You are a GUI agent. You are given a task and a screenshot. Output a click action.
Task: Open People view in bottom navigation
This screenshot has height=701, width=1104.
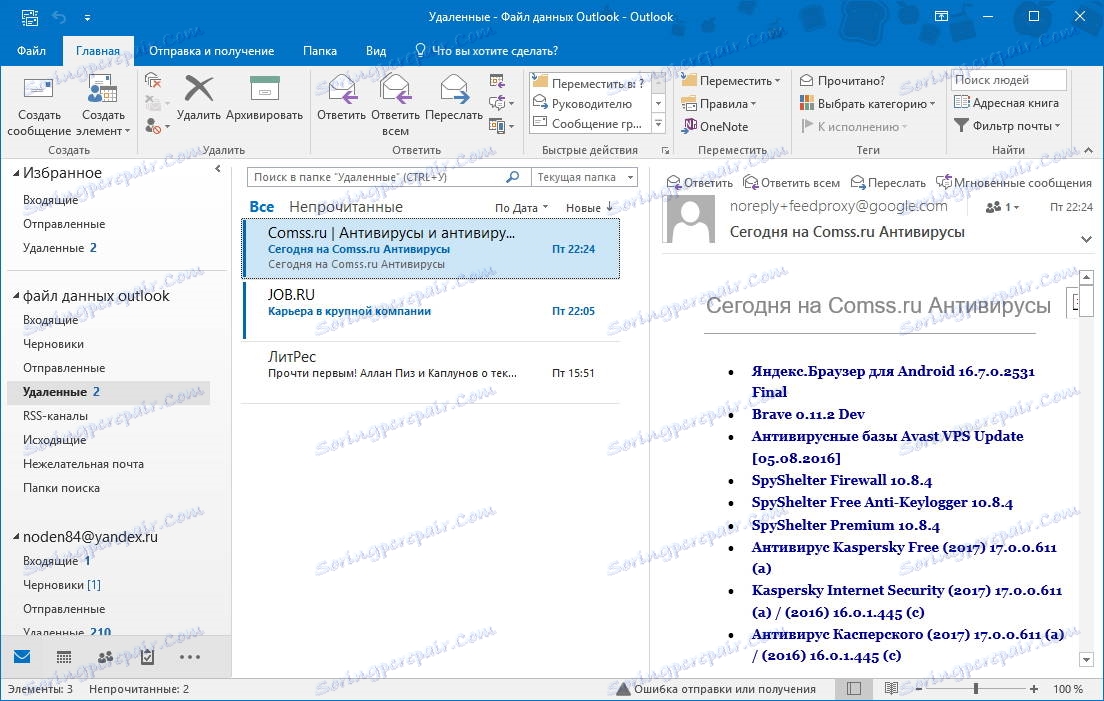(105, 657)
